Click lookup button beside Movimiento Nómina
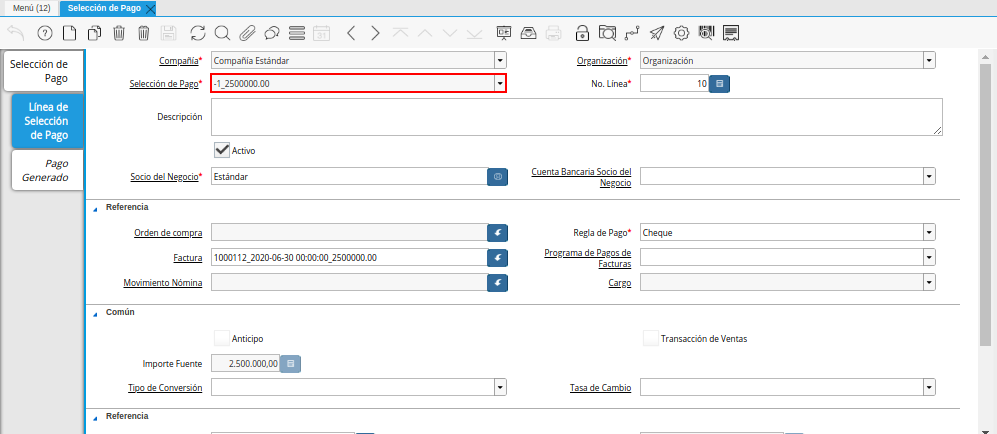The image size is (997, 434). 497,282
